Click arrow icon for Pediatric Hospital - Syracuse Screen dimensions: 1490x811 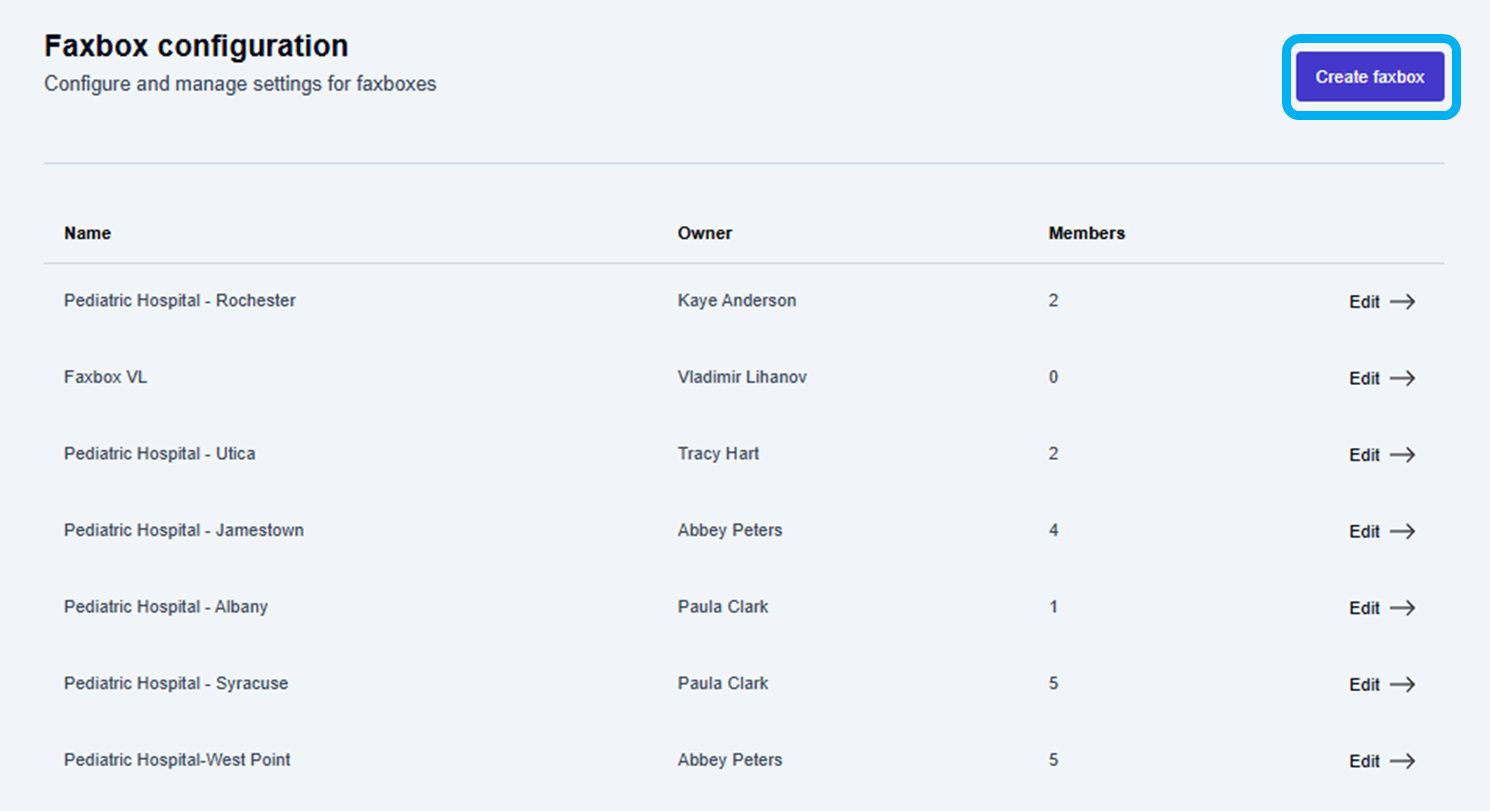1403,685
